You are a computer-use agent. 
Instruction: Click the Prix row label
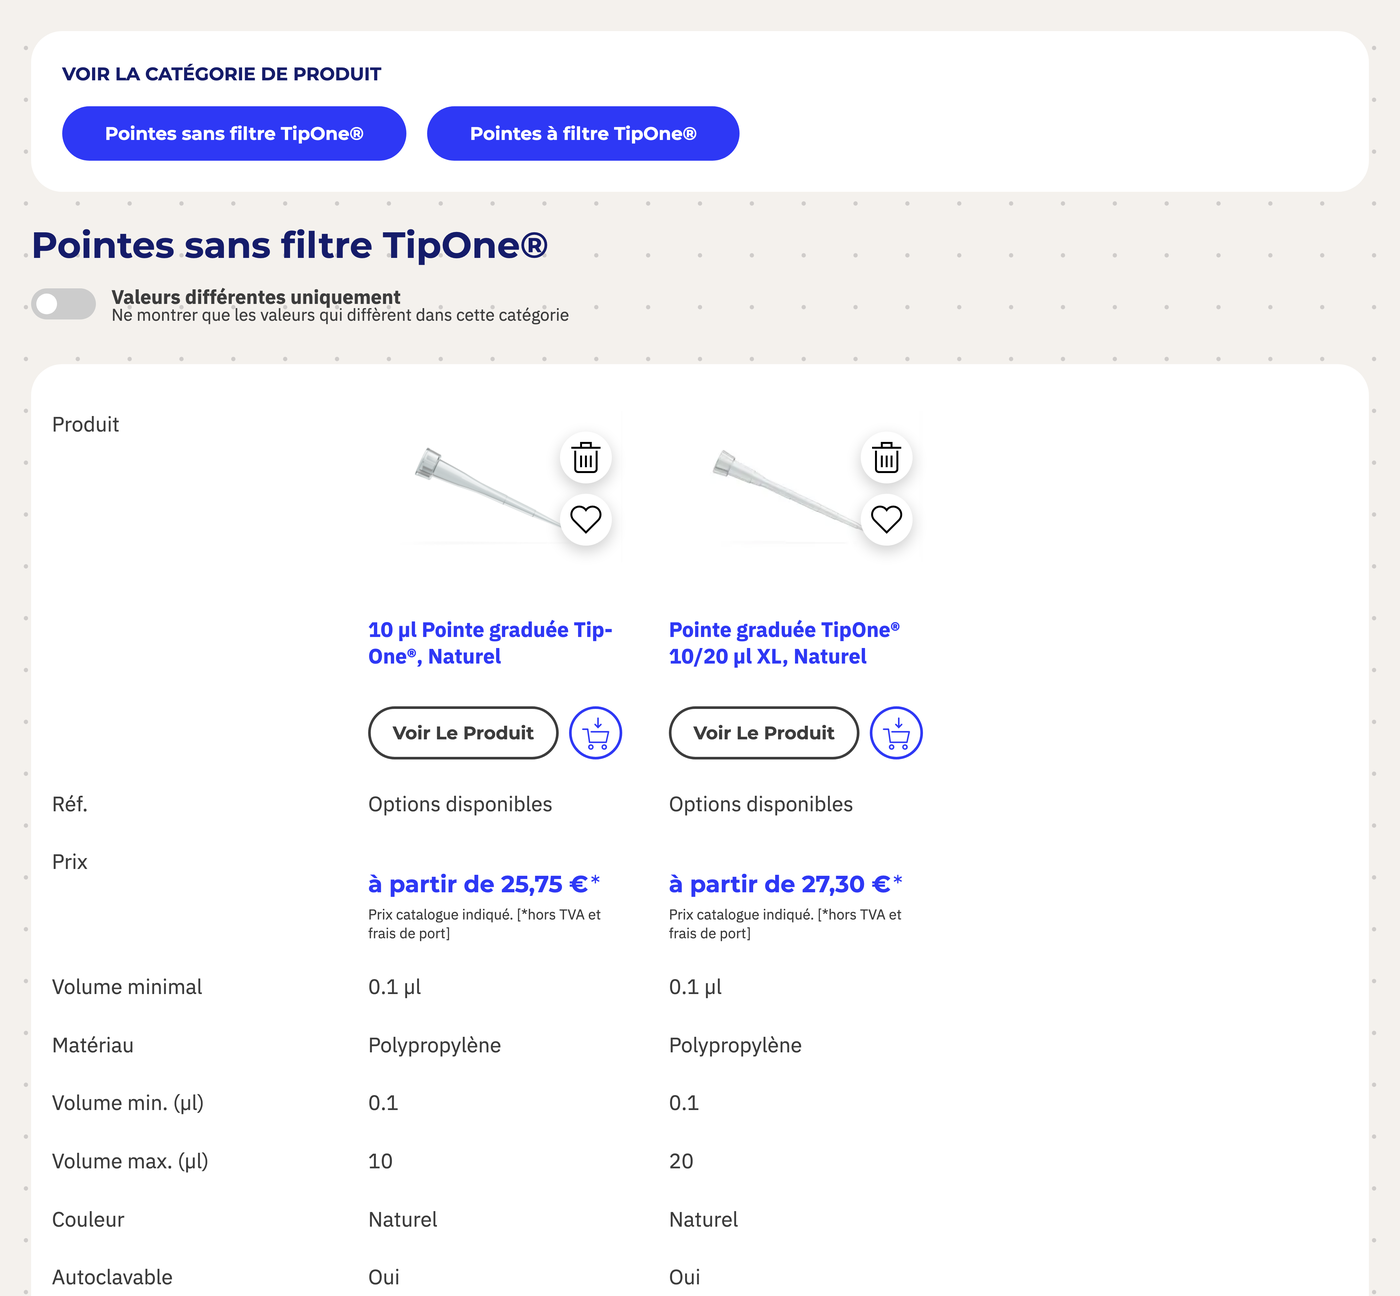(70, 862)
